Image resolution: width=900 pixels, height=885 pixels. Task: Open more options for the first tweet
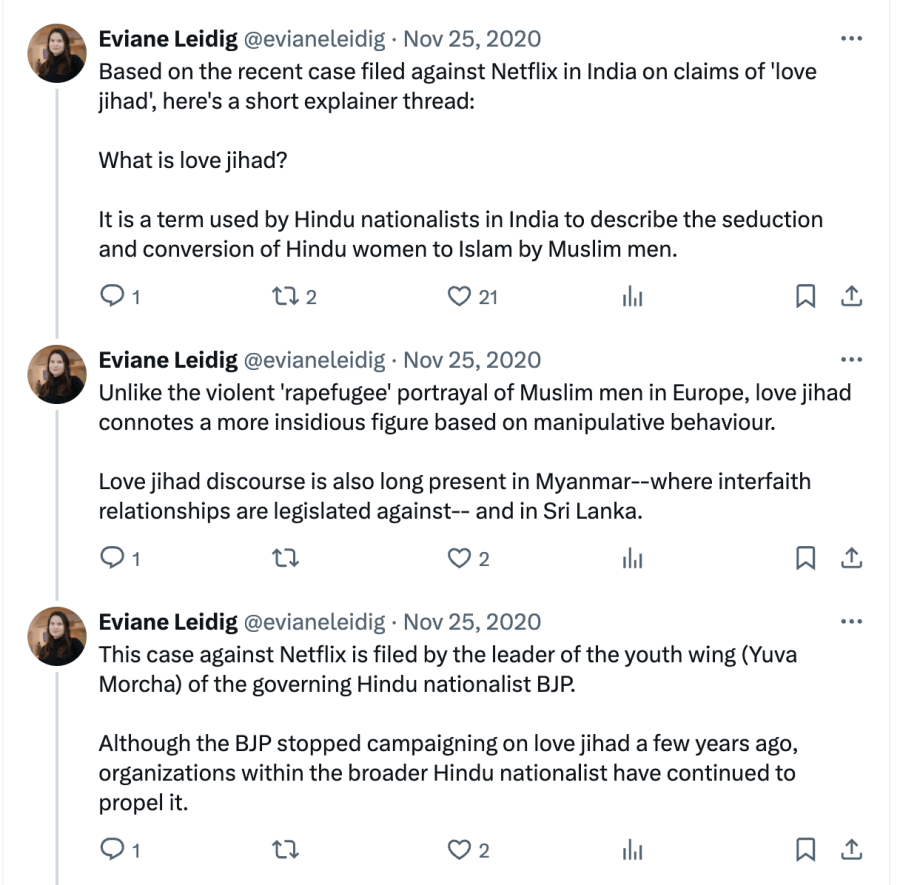[x=851, y=39]
